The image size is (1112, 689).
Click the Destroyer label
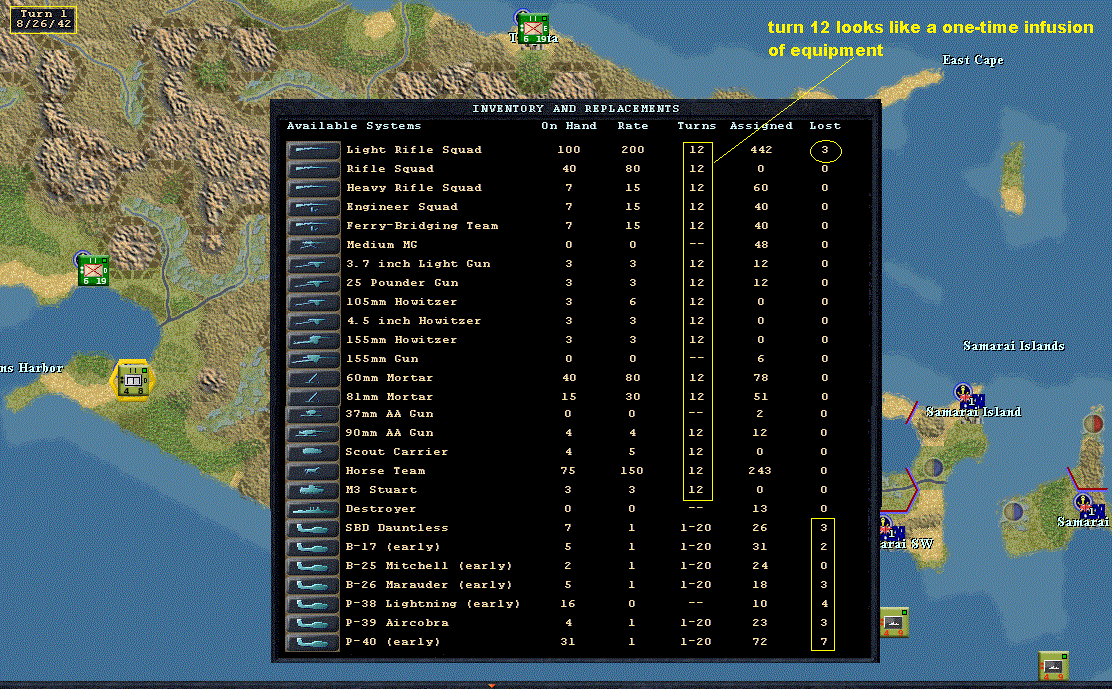point(381,509)
